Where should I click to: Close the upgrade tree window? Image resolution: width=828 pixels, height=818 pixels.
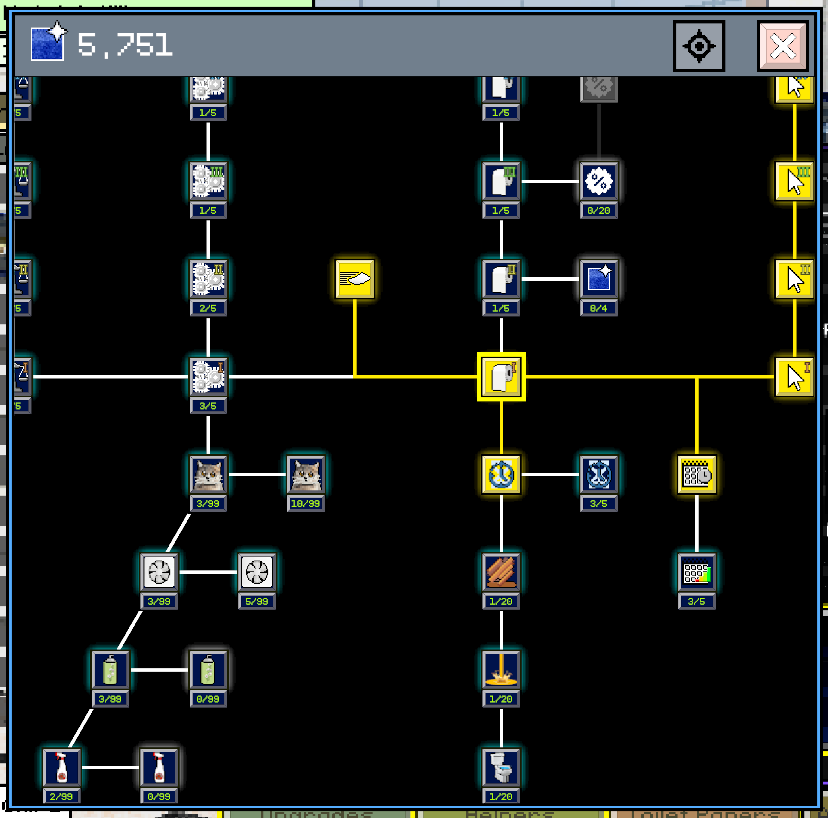click(x=783, y=46)
